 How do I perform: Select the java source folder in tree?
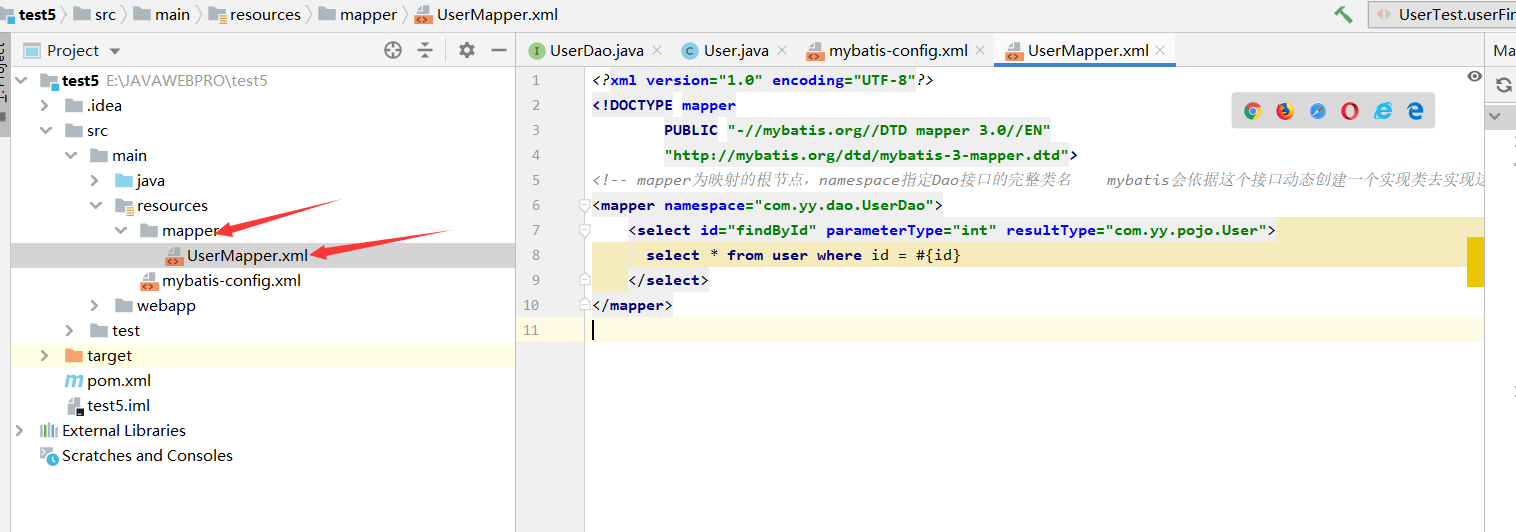(150, 181)
